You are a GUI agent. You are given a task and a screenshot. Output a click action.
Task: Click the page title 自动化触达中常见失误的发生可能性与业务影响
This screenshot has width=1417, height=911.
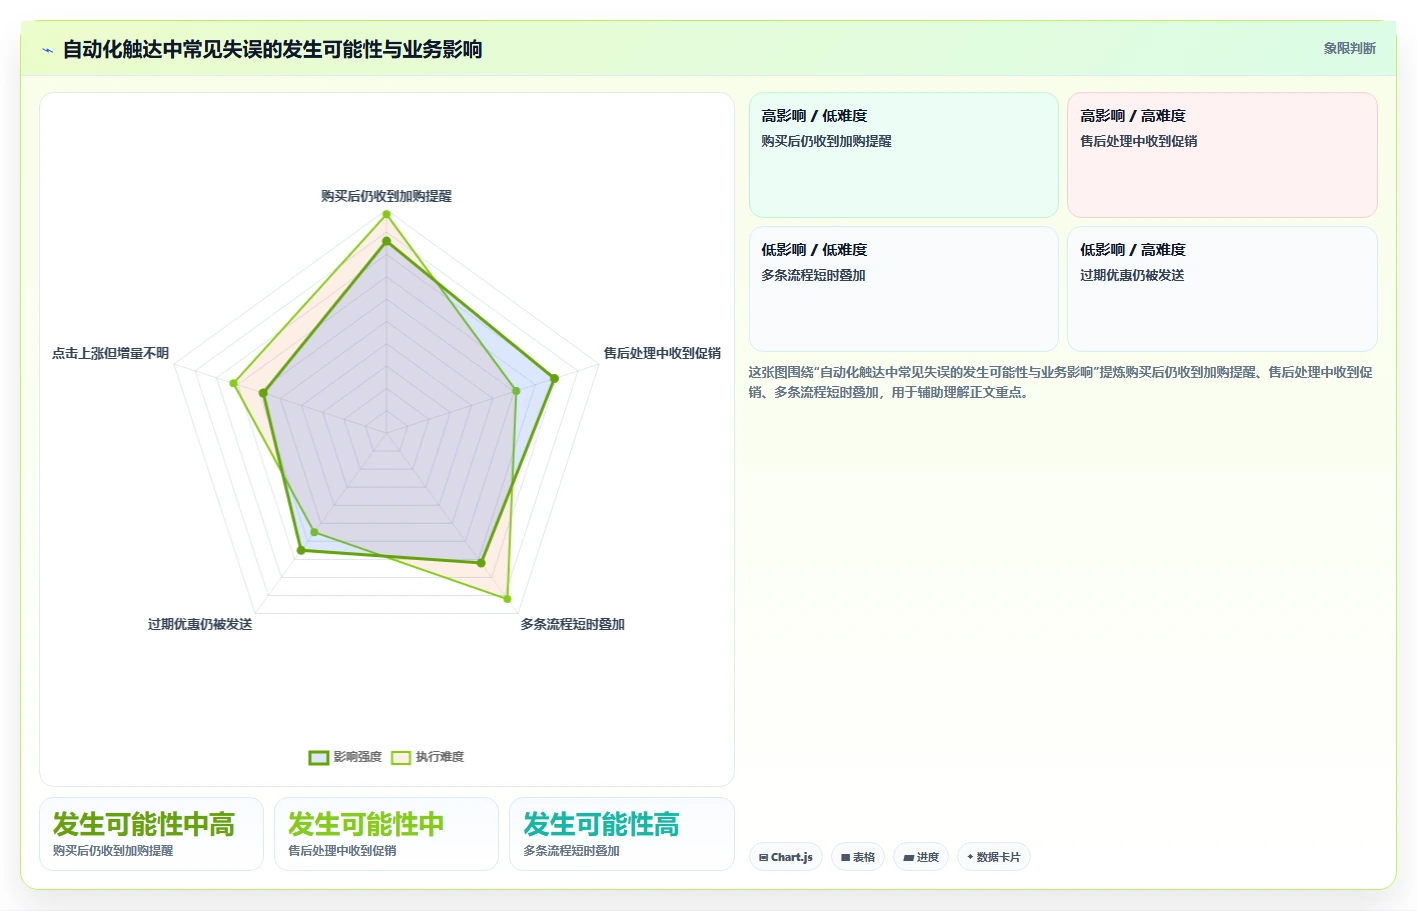(x=272, y=49)
